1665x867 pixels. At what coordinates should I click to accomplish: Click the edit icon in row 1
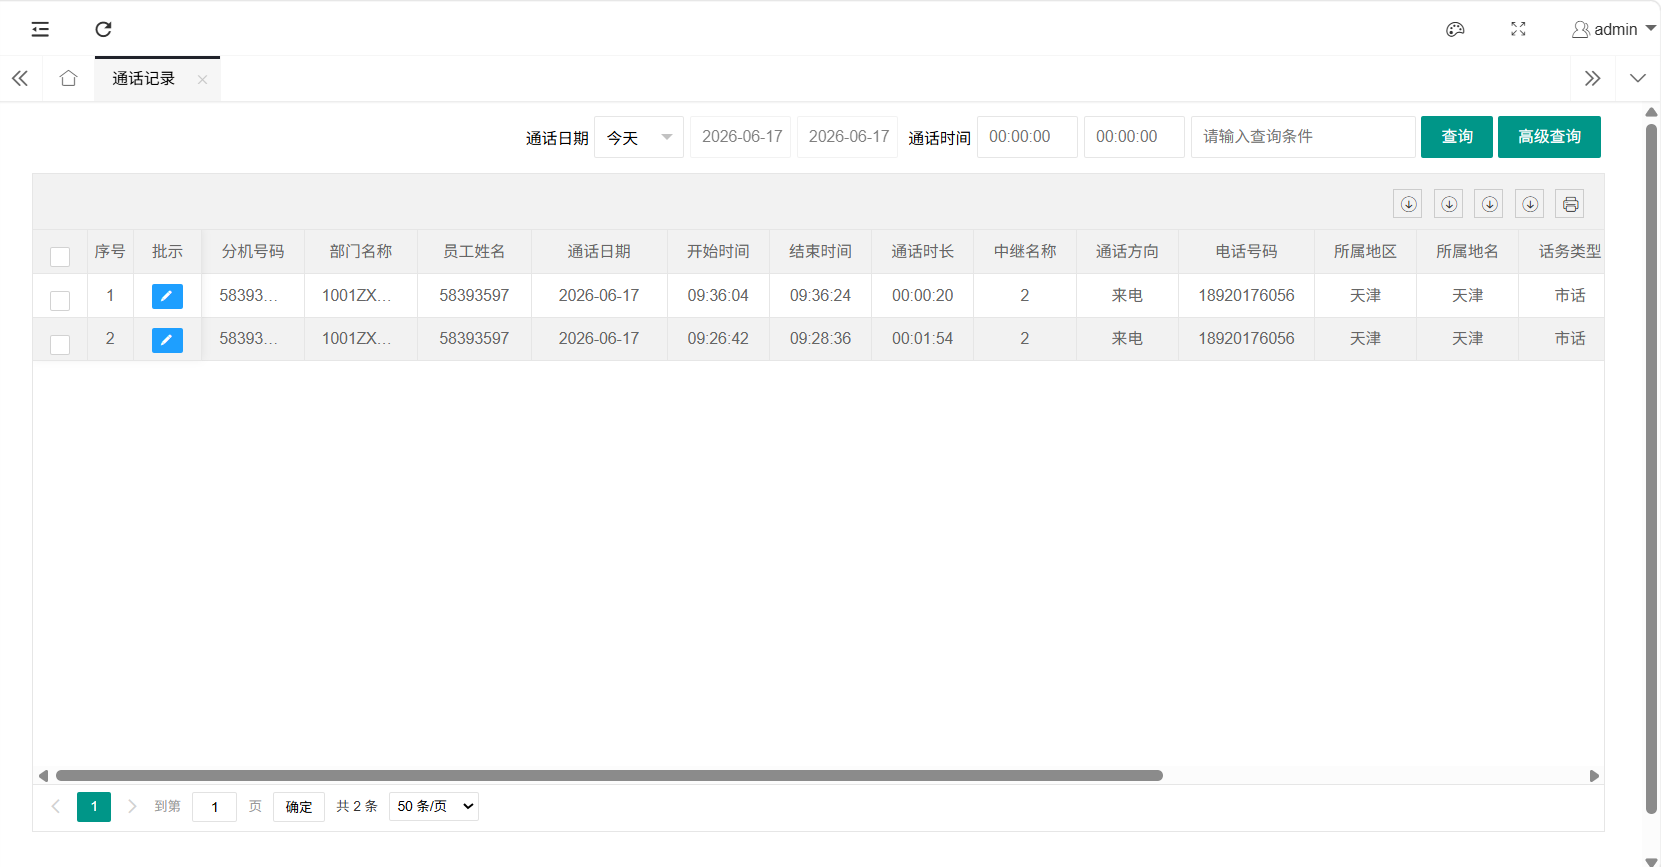pyautogui.click(x=167, y=296)
